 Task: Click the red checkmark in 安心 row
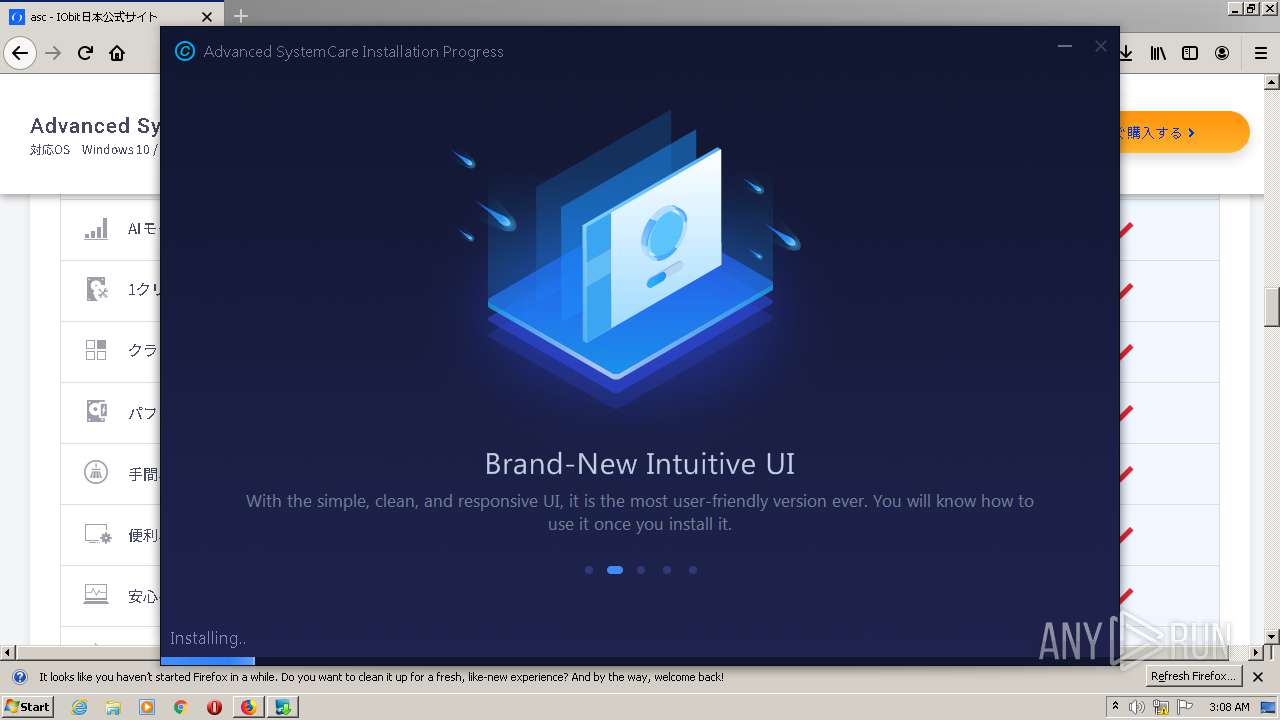pyautogui.click(x=1126, y=595)
